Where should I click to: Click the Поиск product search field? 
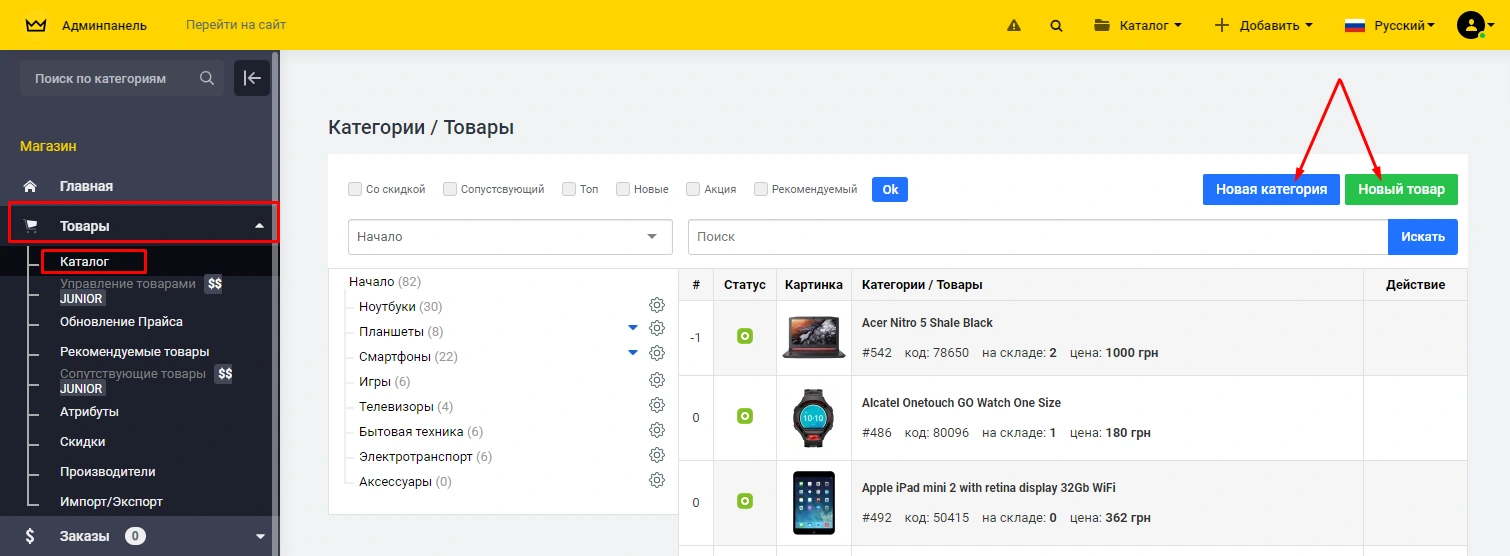click(1037, 237)
